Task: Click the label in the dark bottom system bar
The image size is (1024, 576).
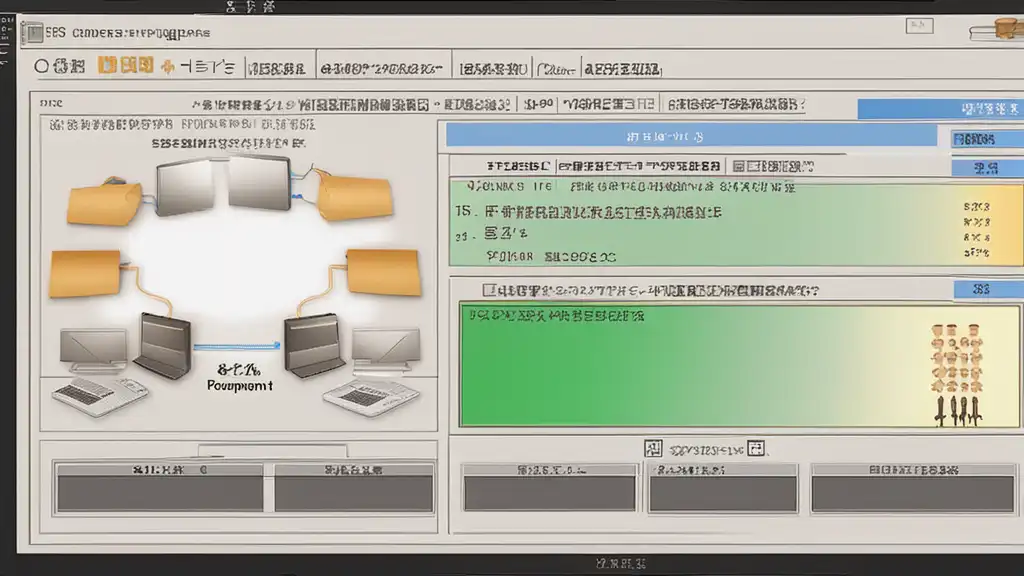Action: tap(620, 563)
